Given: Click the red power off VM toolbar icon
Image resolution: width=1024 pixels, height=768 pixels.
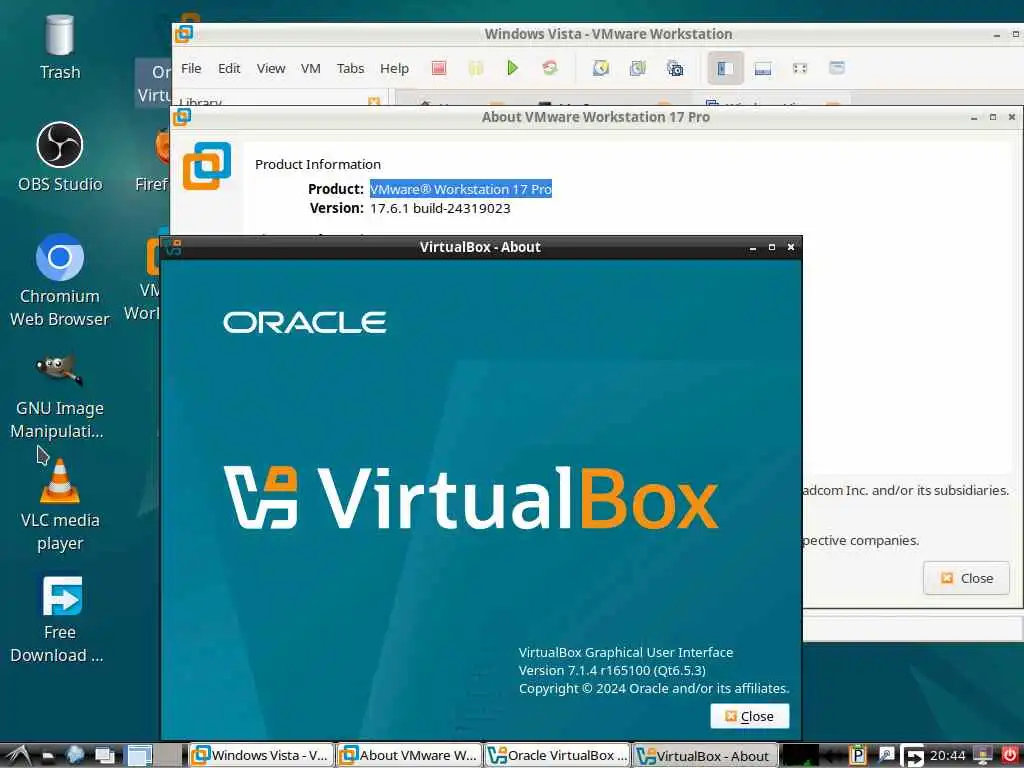Looking at the screenshot, I should pos(439,68).
